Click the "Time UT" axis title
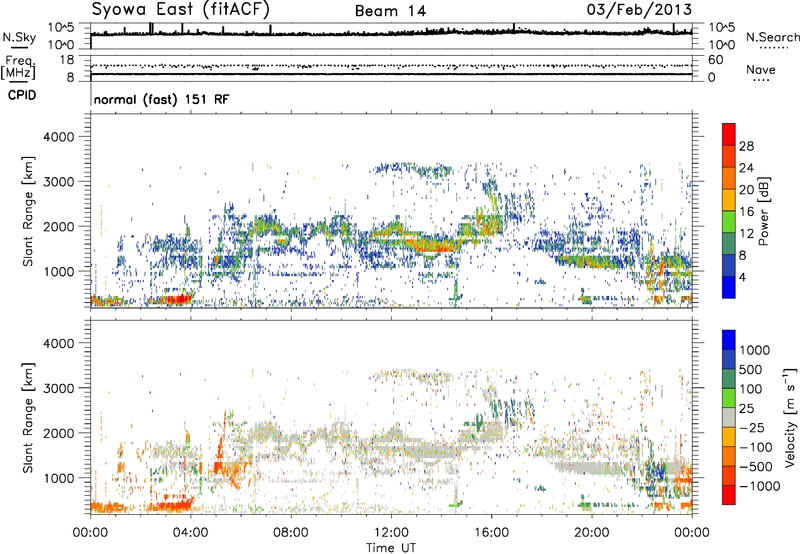This screenshot has width=800, height=554. pyautogui.click(x=391, y=548)
